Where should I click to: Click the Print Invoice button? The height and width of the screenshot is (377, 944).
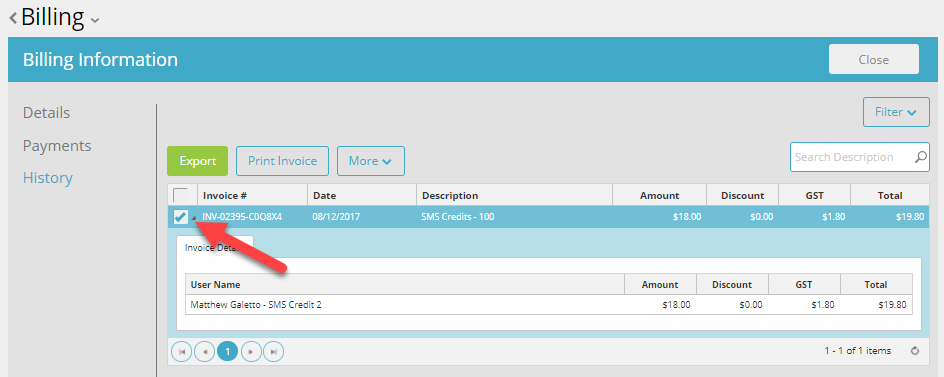click(x=282, y=161)
